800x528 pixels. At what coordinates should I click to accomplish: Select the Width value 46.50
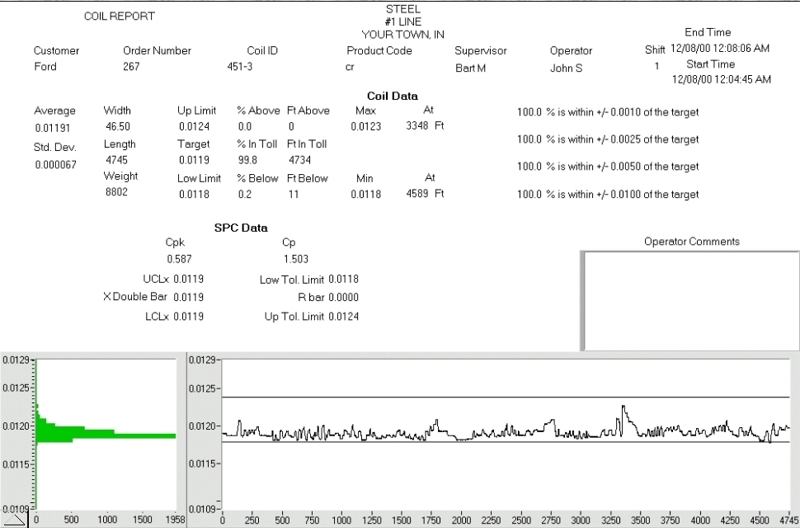(x=116, y=128)
